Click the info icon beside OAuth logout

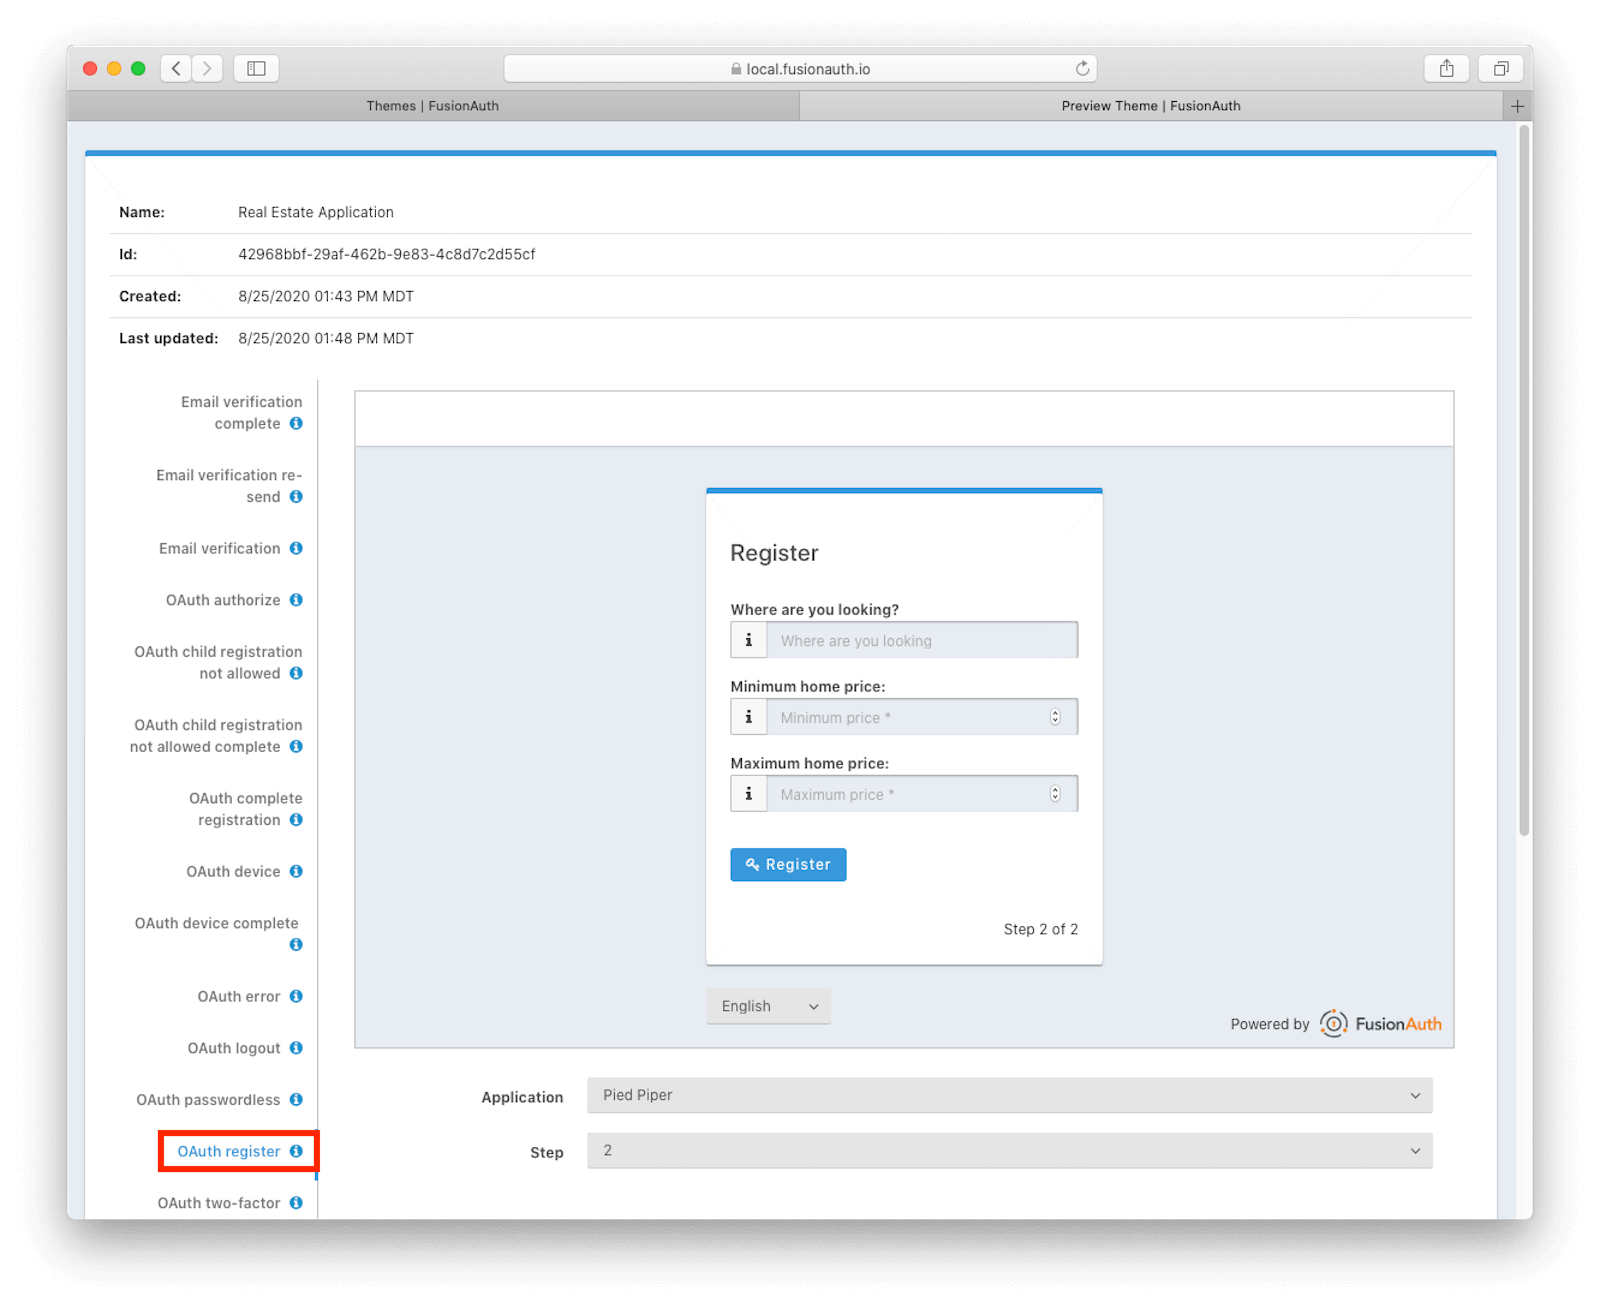coord(296,1048)
